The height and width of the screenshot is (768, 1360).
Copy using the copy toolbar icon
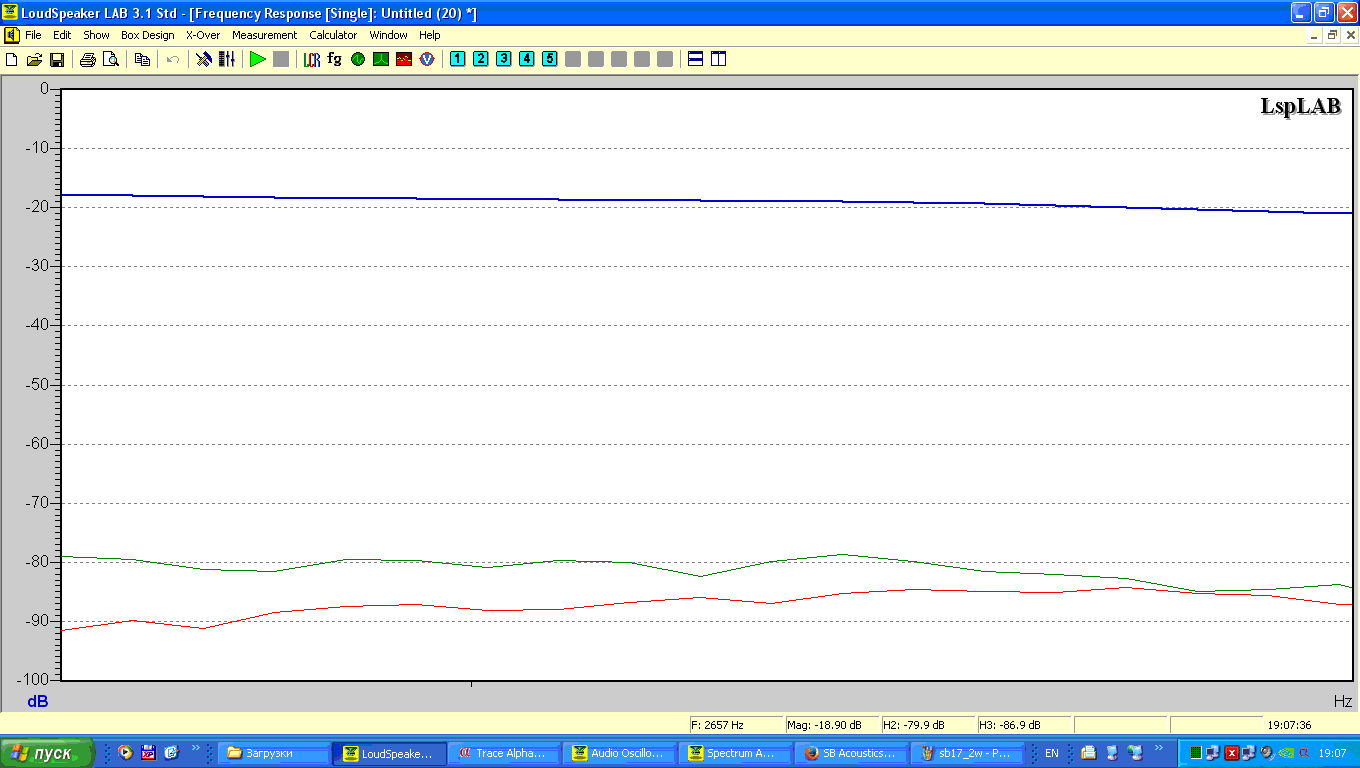tap(142, 60)
